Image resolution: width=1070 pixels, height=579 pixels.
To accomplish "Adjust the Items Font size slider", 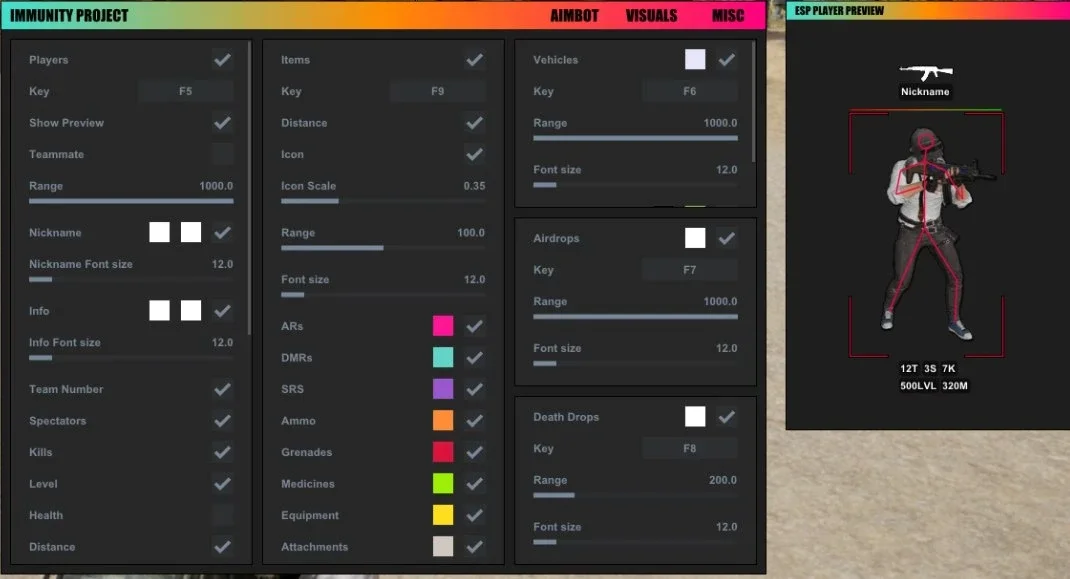I will click(383, 295).
